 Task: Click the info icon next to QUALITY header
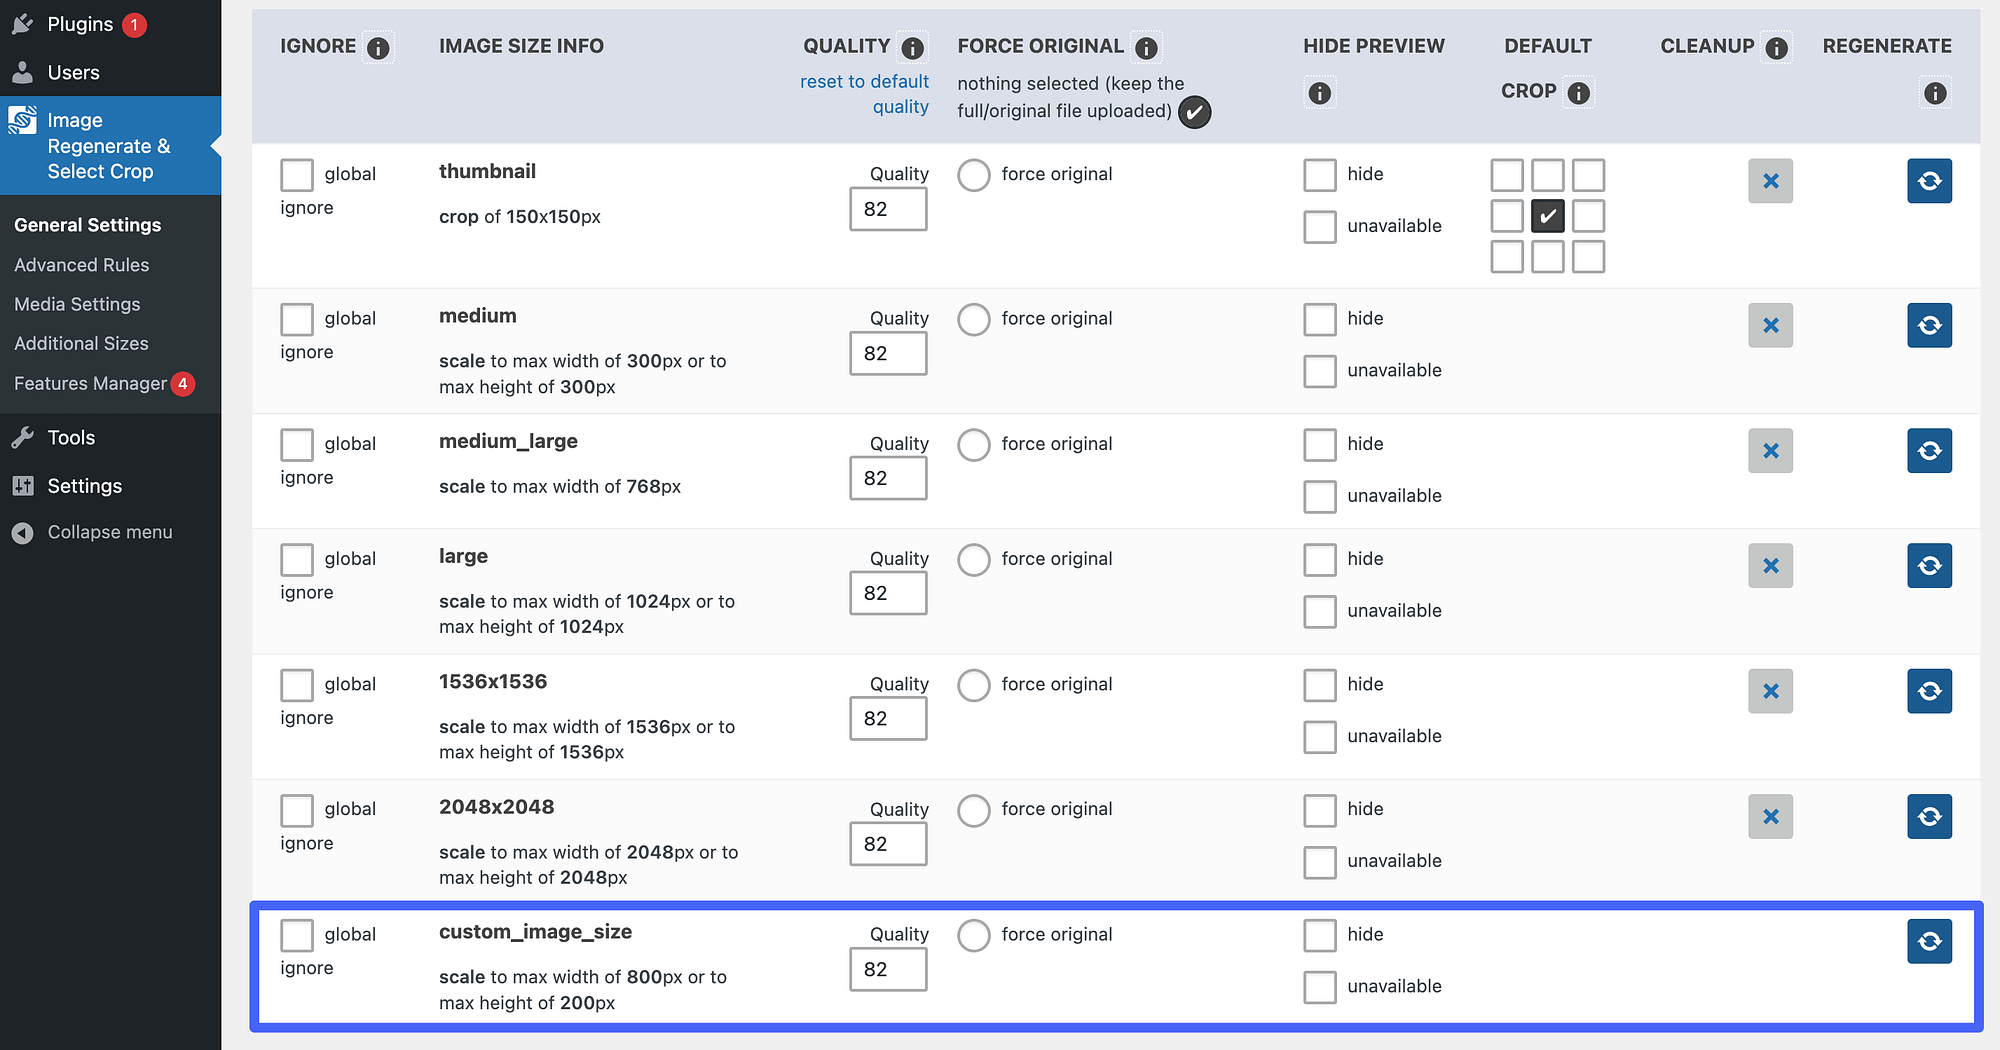point(913,46)
